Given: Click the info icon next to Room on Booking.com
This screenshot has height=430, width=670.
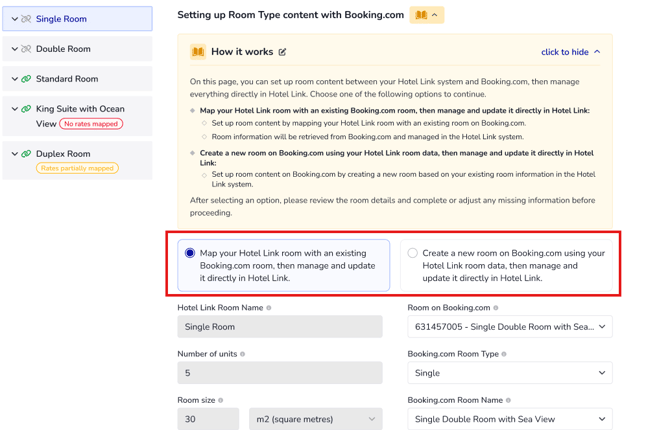Looking at the screenshot, I should click(x=496, y=308).
